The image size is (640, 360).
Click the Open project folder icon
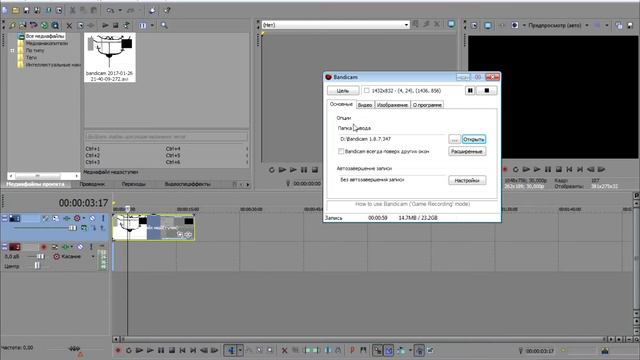click(x=16, y=10)
